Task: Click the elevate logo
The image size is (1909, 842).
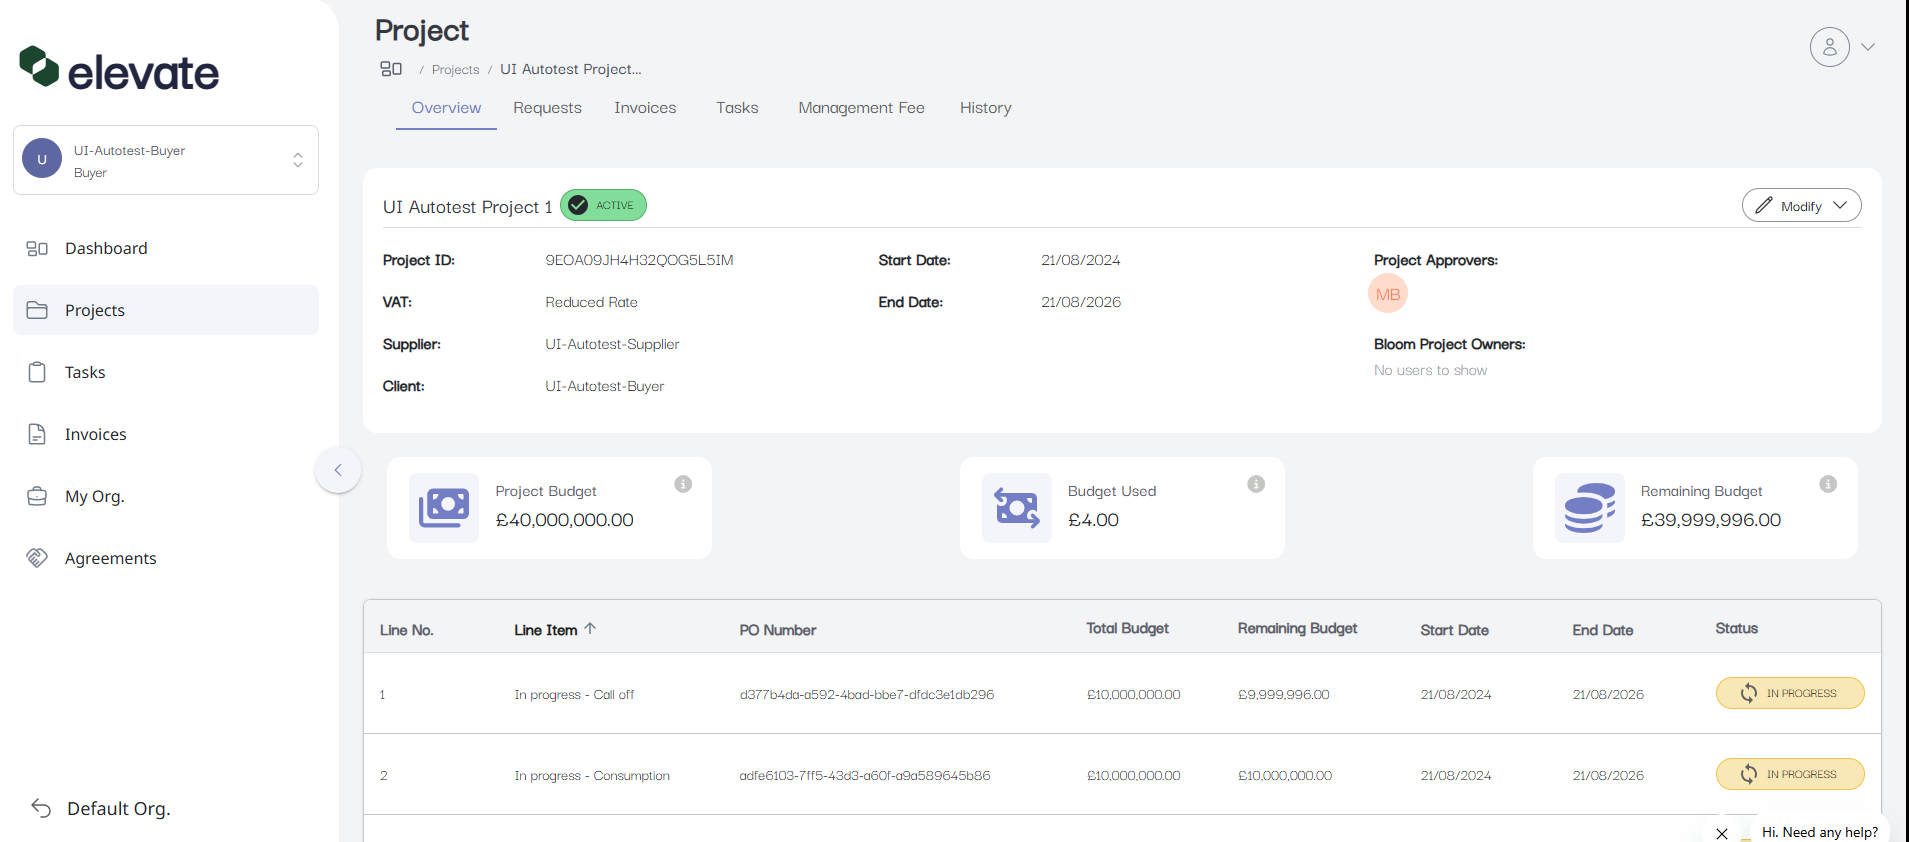Action: click(x=119, y=68)
